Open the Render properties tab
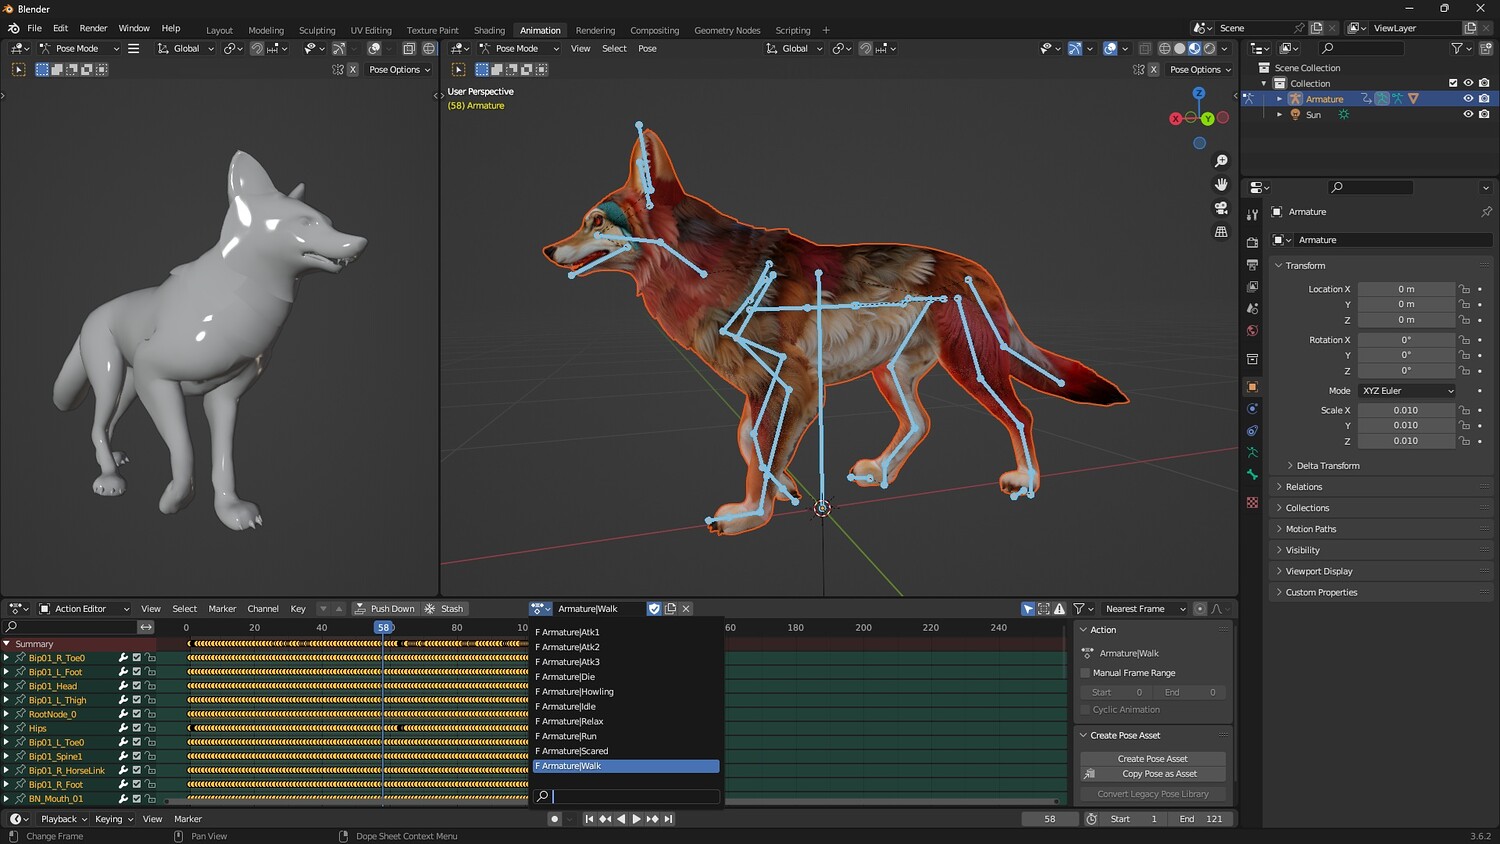This screenshot has width=1500, height=844. click(1252, 242)
